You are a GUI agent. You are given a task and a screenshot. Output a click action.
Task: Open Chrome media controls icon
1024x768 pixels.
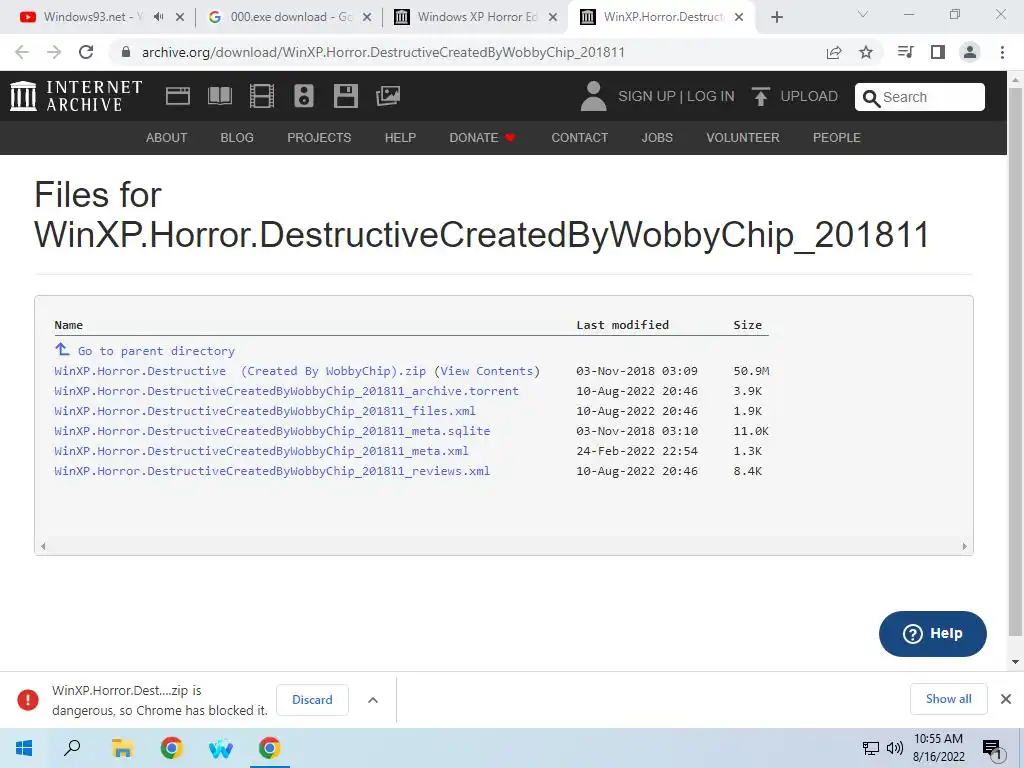click(905, 52)
